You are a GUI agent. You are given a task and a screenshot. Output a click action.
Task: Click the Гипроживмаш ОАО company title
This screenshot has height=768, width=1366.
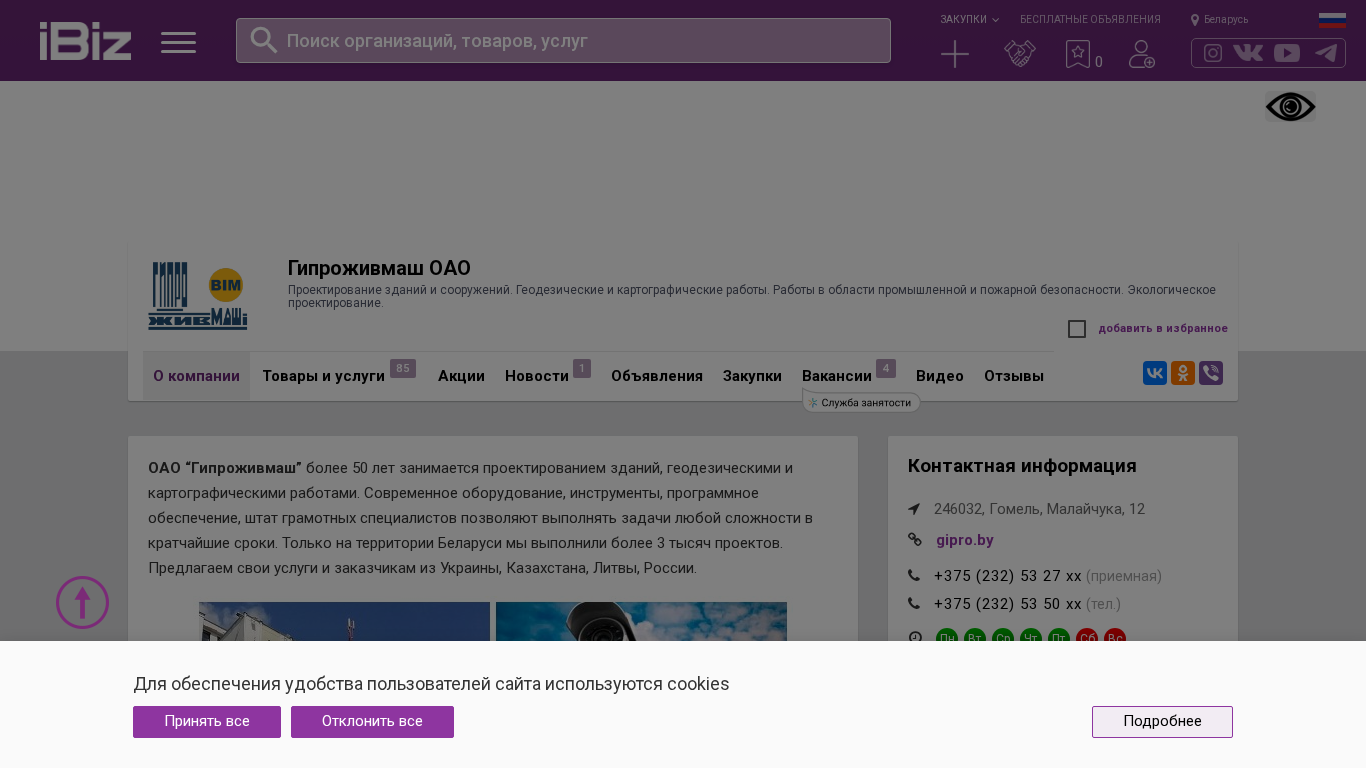[x=379, y=268]
